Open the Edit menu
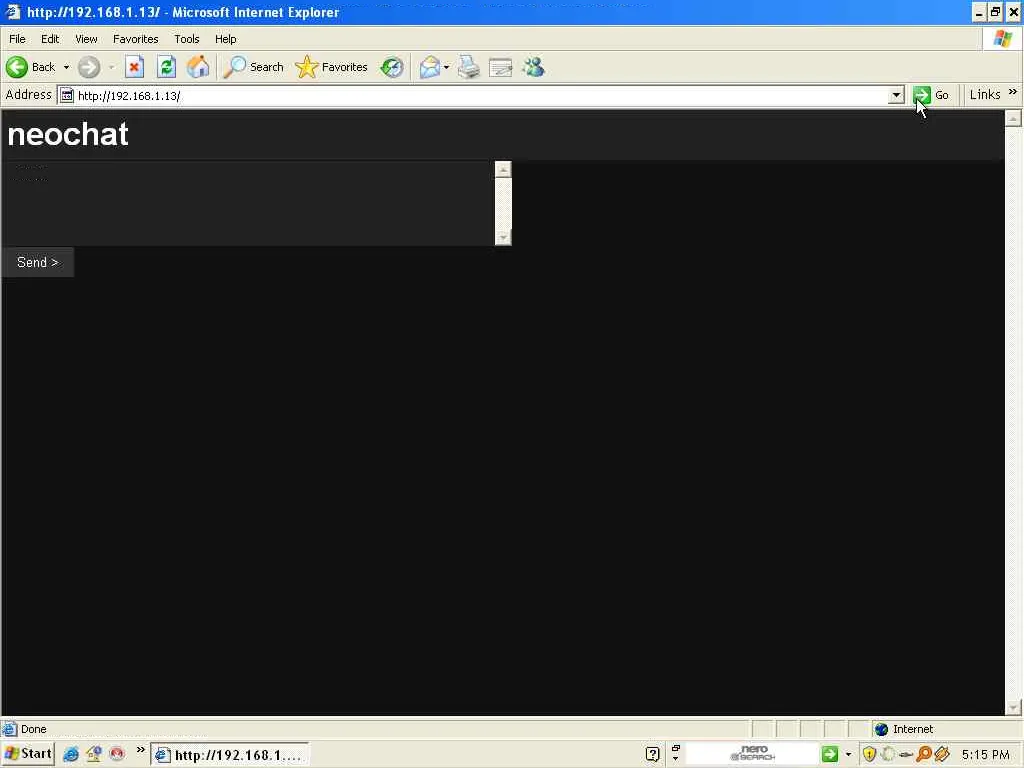Image resolution: width=1024 pixels, height=768 pixels. coord(50,39)
